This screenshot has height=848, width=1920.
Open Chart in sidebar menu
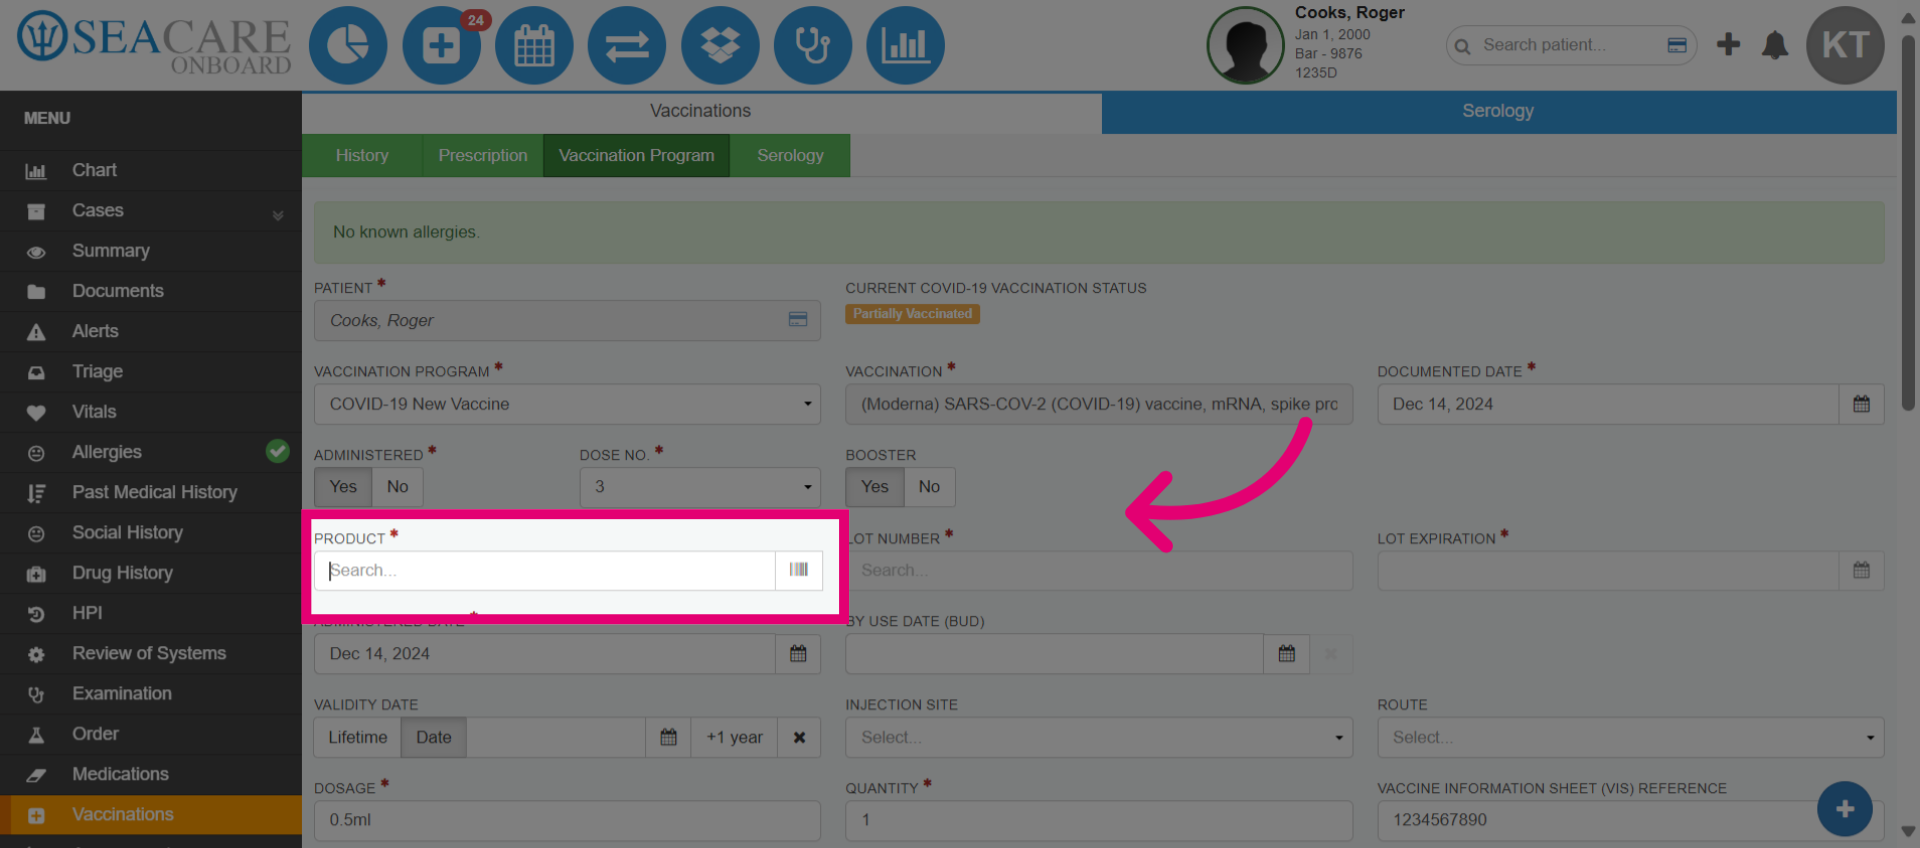[x=151, y=171]
